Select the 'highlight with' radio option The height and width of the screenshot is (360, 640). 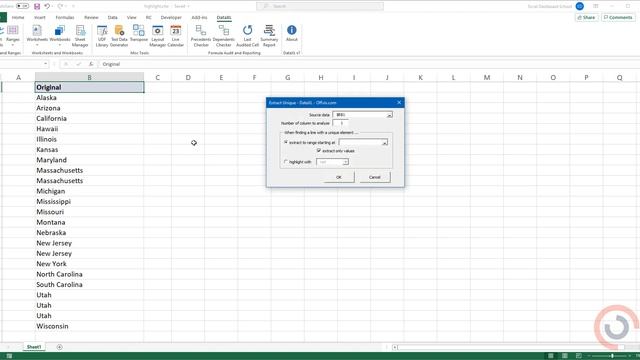coord(286,162)
